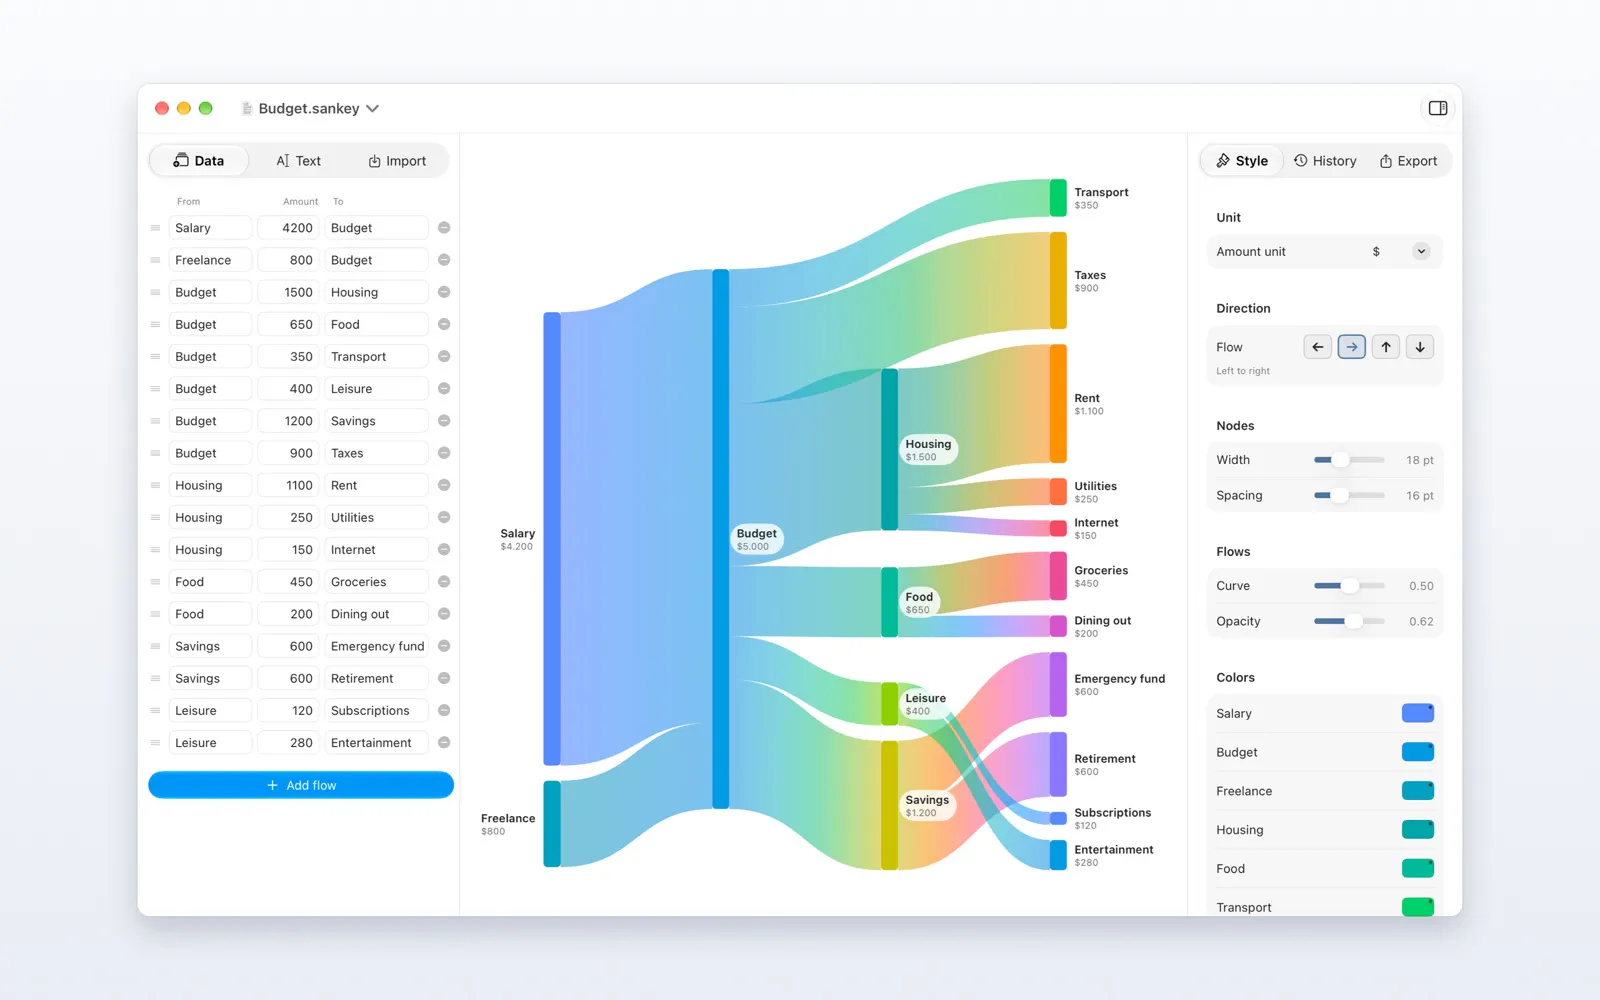
Task: Open the Budget.sankey file name dropdown
Action: (372, 108)
